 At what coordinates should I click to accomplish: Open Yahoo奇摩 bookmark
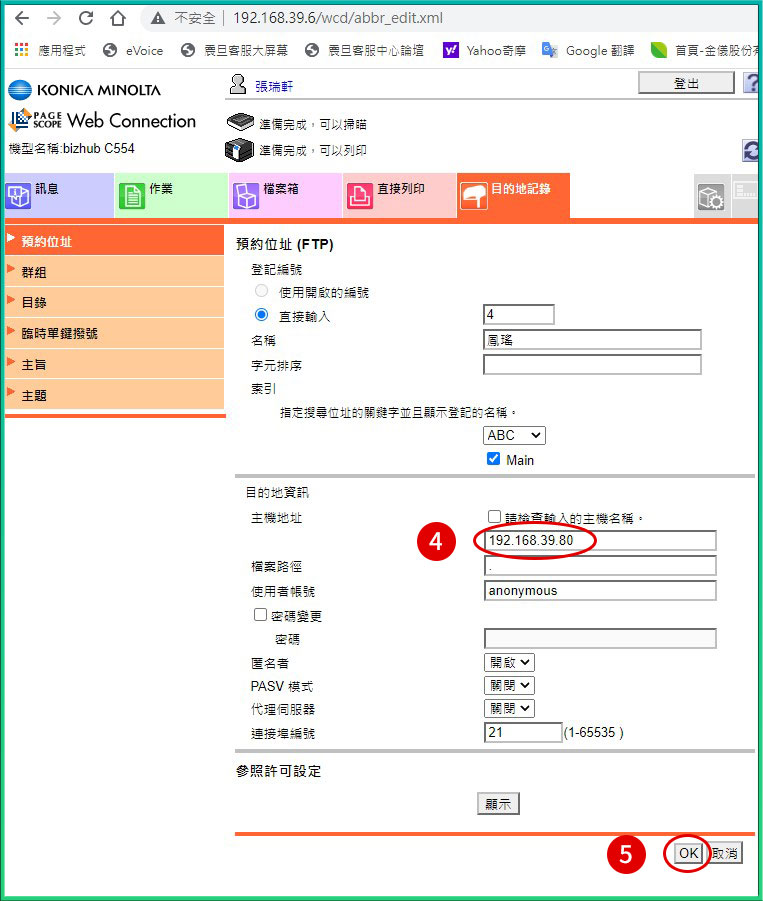coord(484,51)
